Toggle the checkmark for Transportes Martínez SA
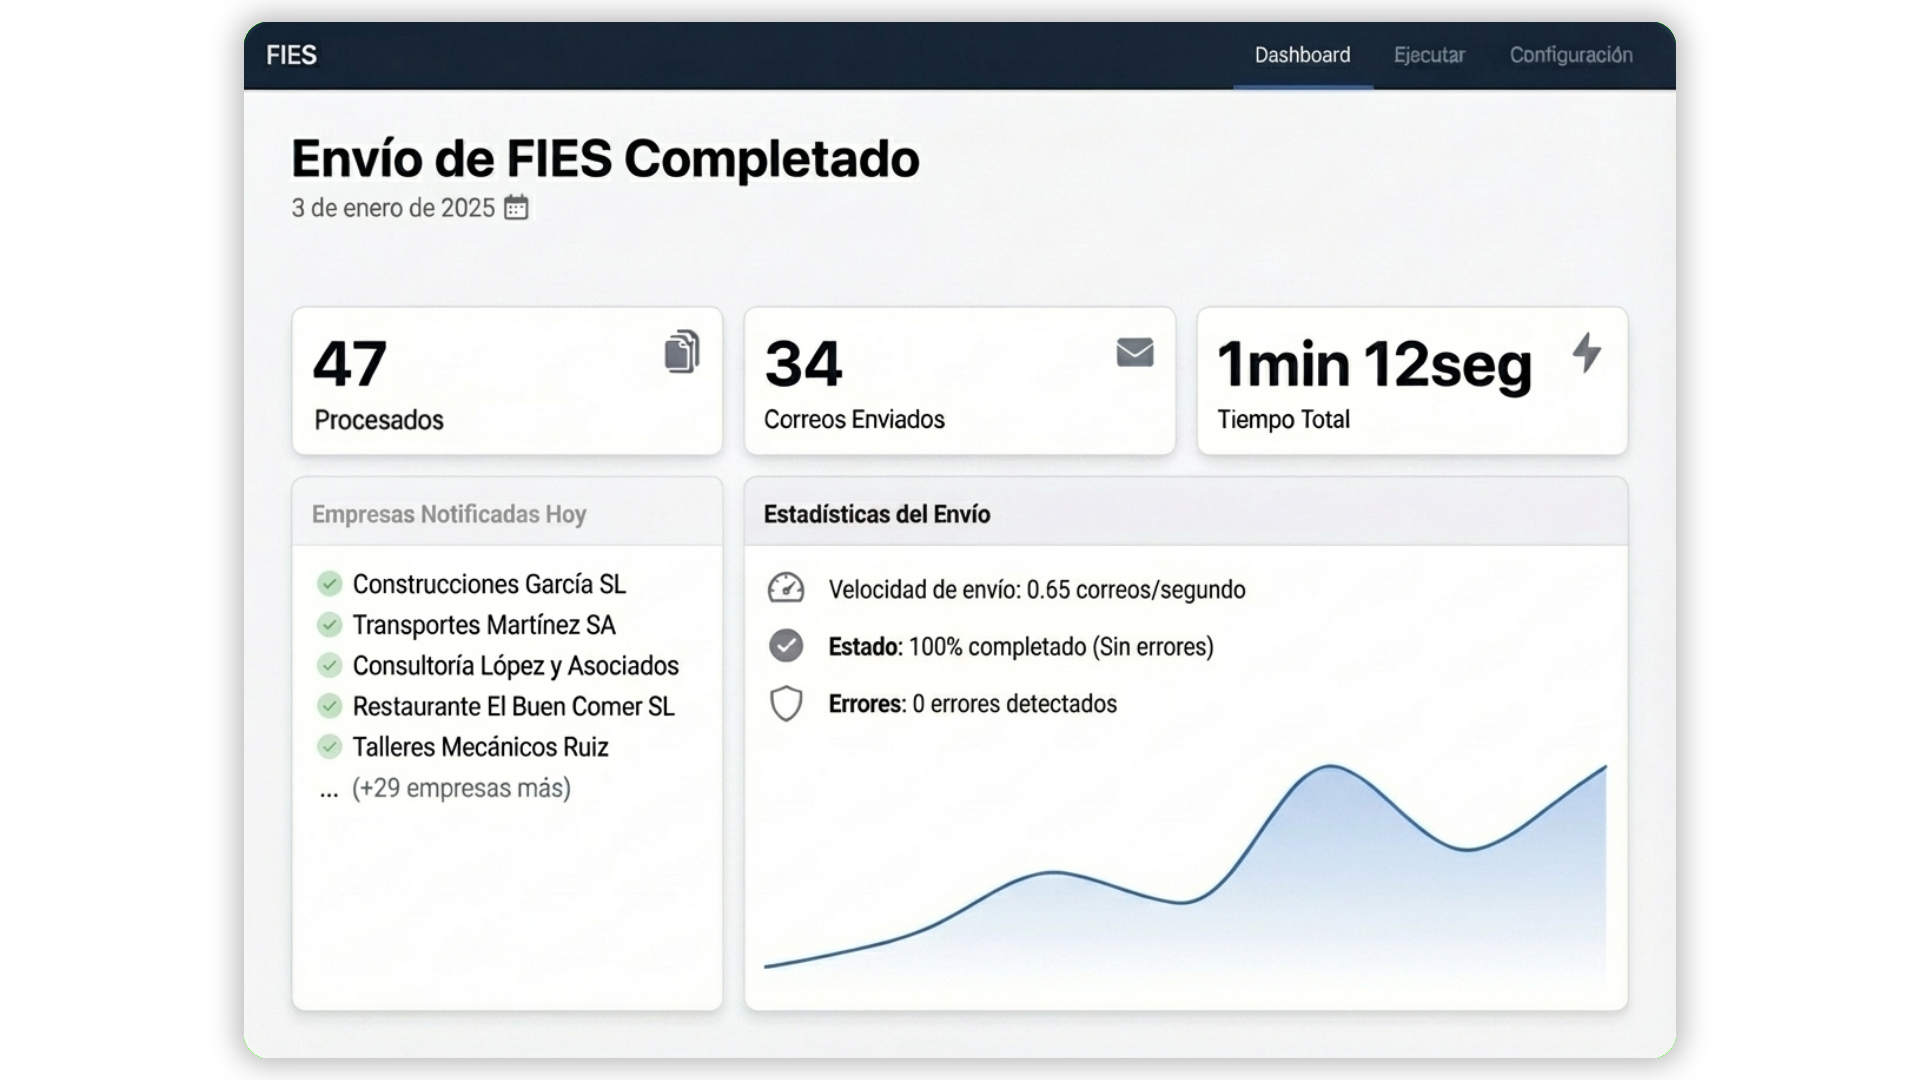 (x=330, y=625)
